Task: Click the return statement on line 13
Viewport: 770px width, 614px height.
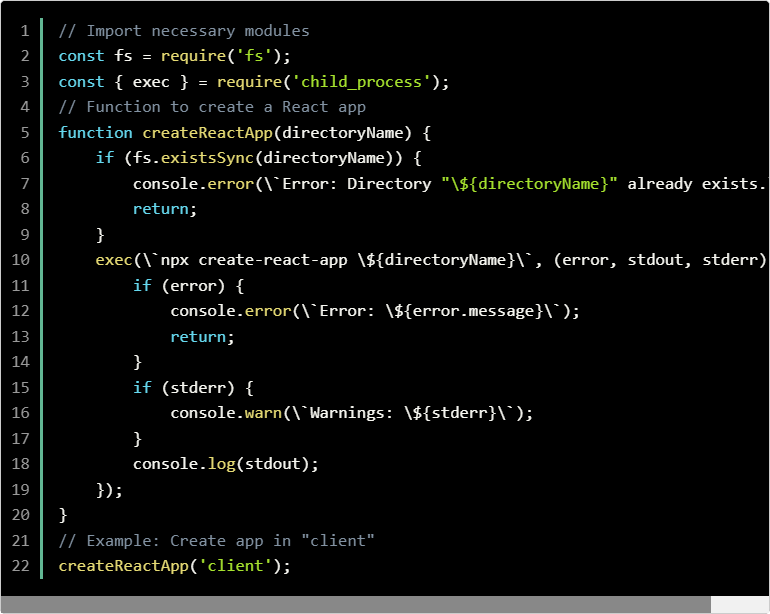Action: pyautogui.click(x=202, y=336)
